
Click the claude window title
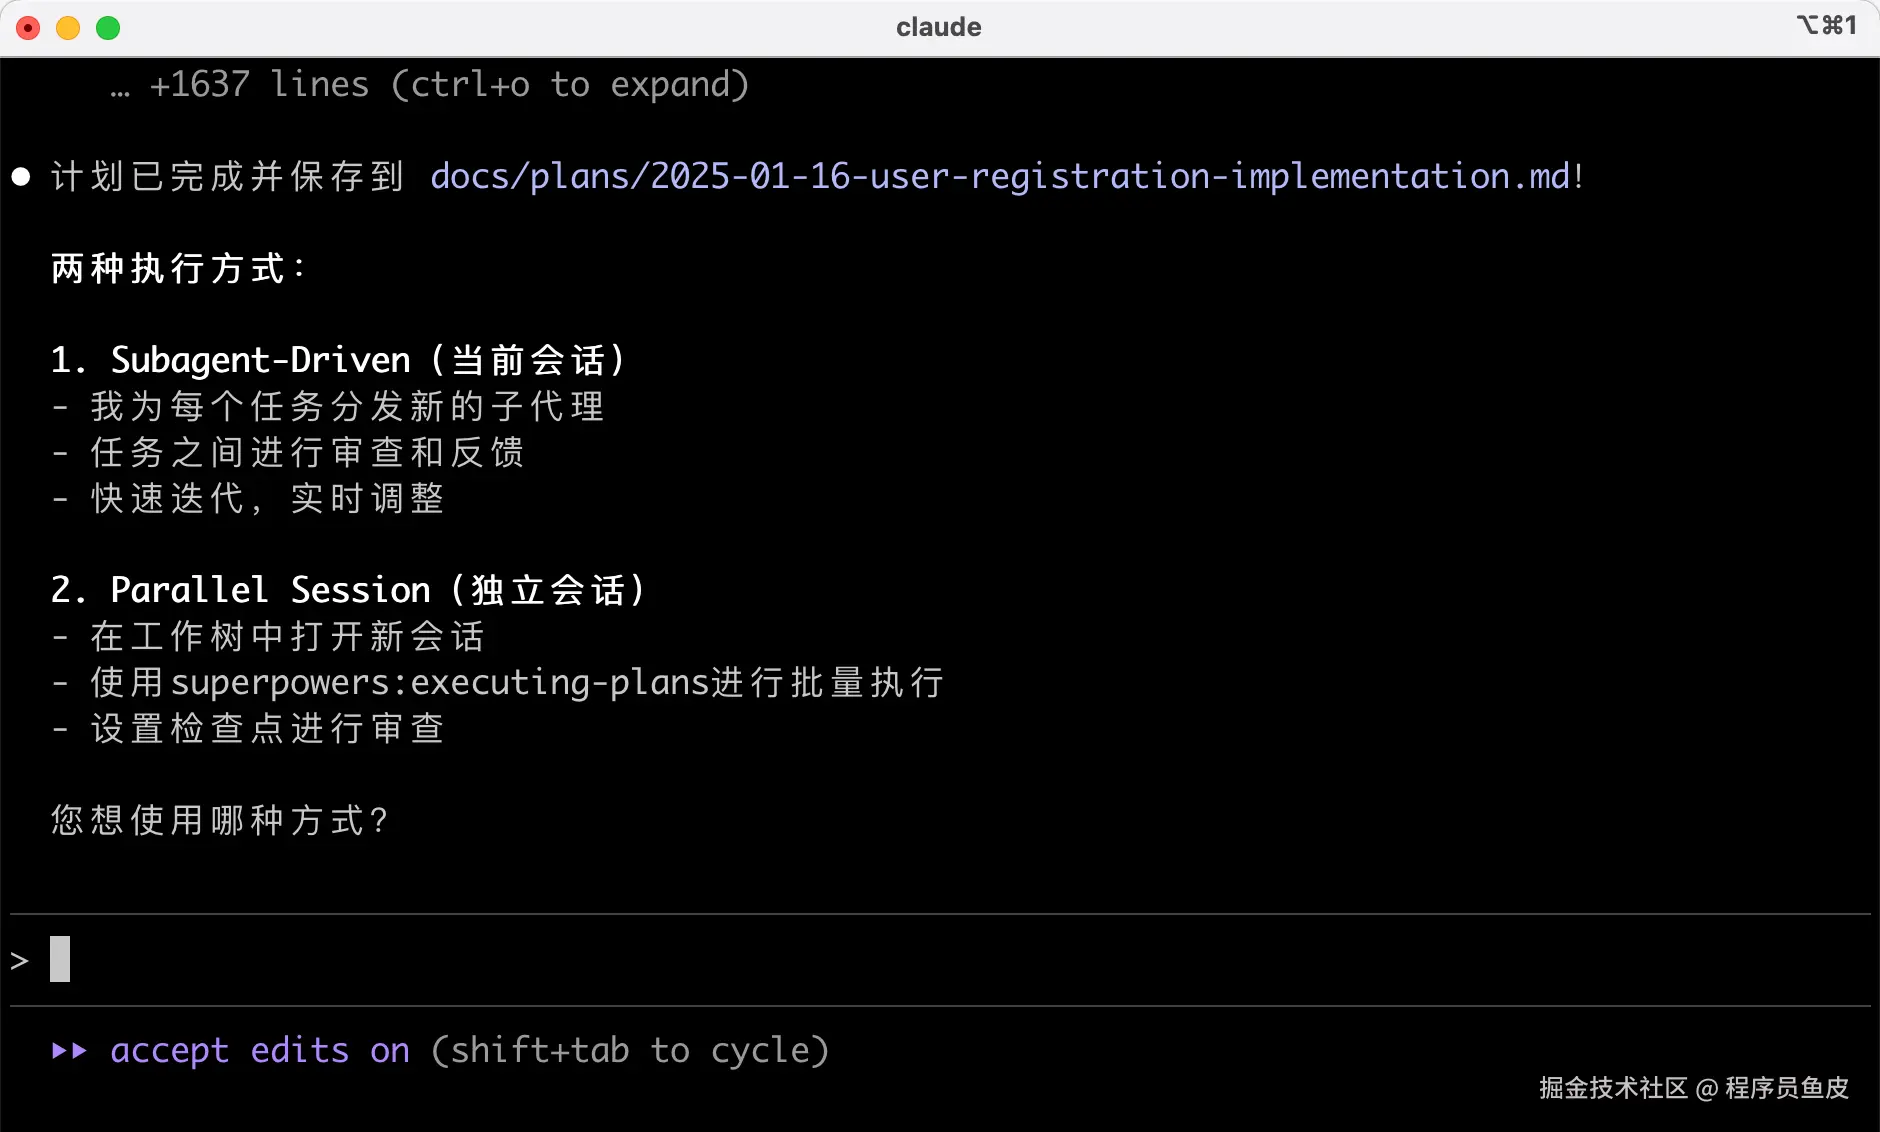coord(938,27)
